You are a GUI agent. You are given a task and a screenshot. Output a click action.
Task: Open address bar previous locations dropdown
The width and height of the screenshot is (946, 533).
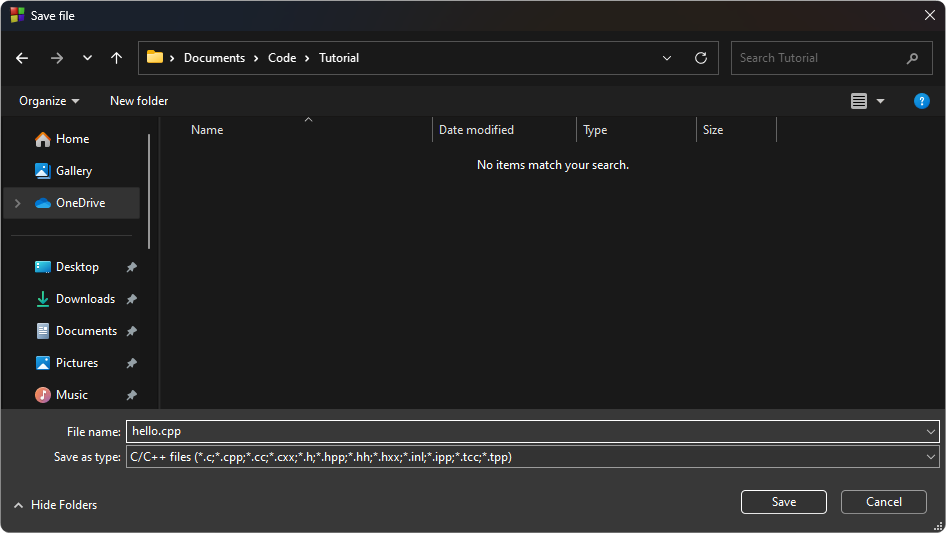click(x=667, y=58)
